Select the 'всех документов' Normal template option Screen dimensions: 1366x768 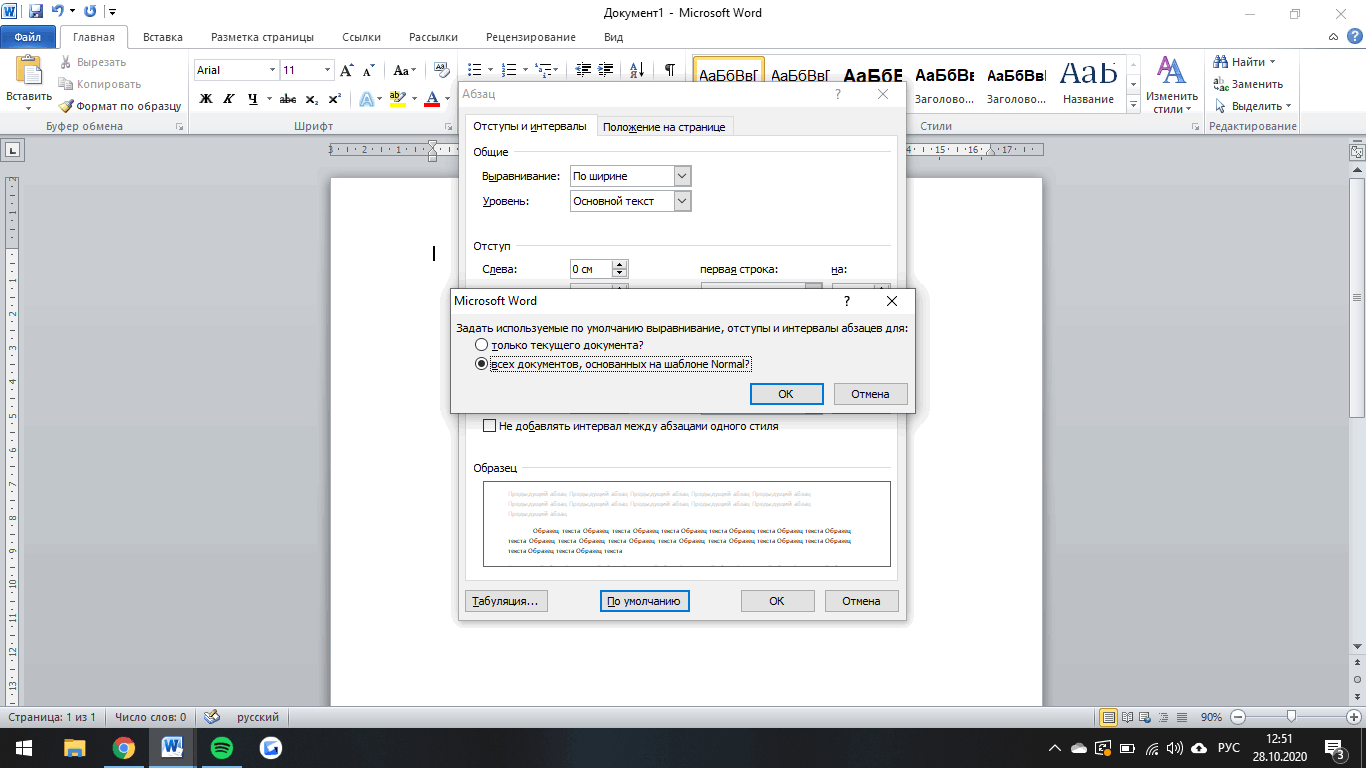(481, 364)
